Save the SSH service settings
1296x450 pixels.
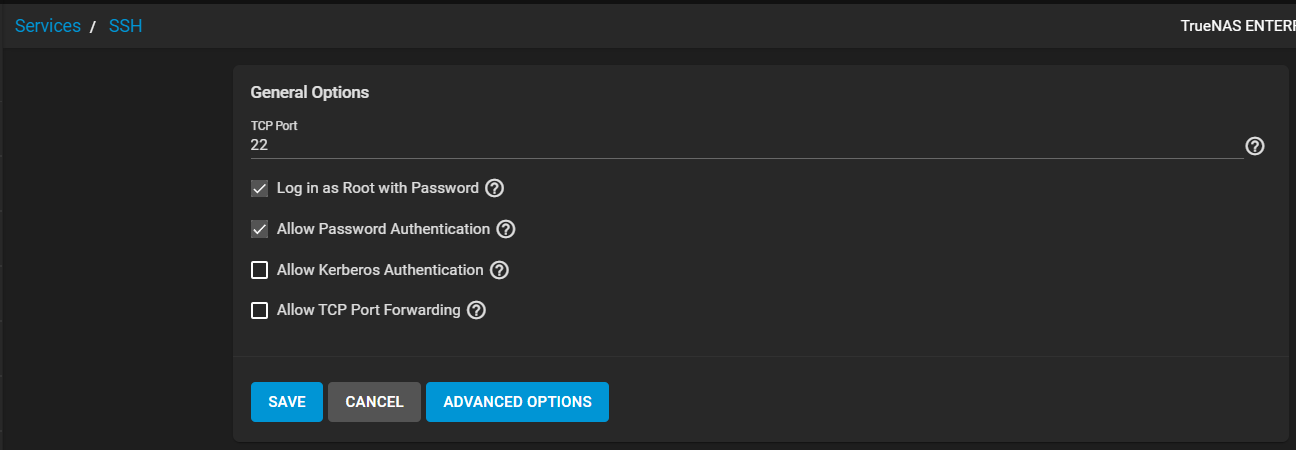[x=287, y=402]
